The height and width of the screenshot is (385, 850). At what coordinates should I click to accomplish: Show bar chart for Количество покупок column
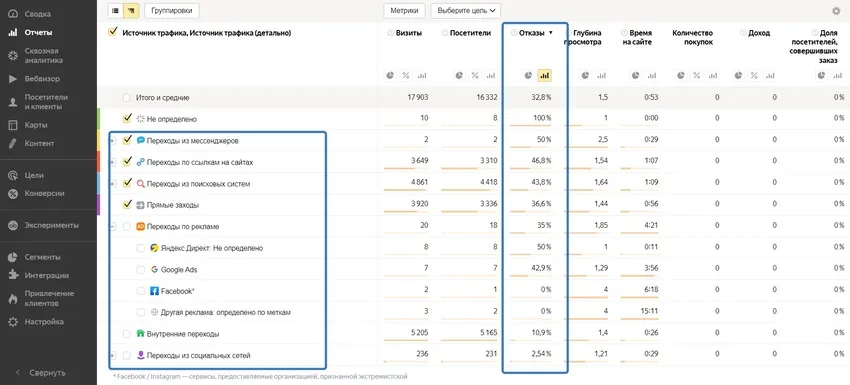(712, 75)
